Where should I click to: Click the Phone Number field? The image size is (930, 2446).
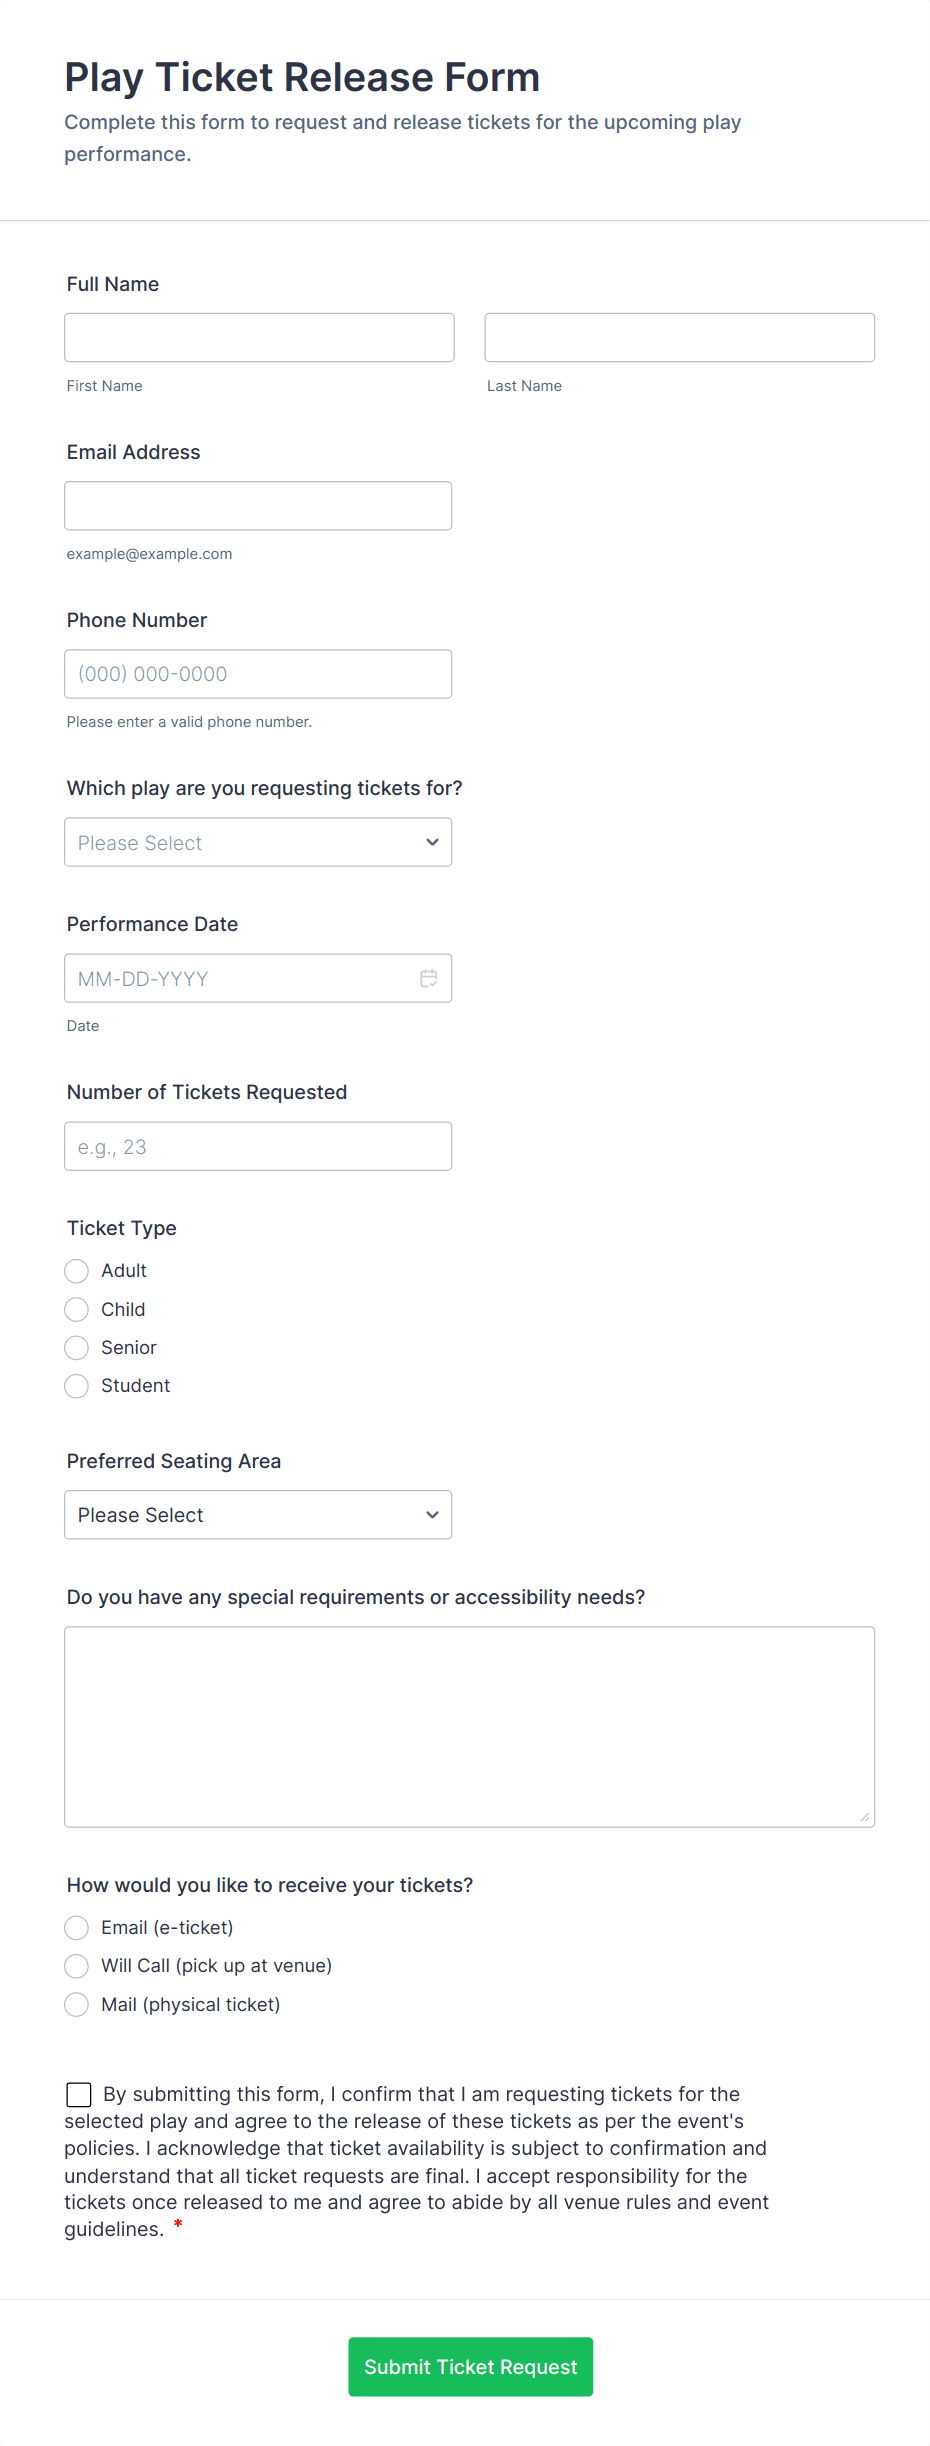[258, 674]
